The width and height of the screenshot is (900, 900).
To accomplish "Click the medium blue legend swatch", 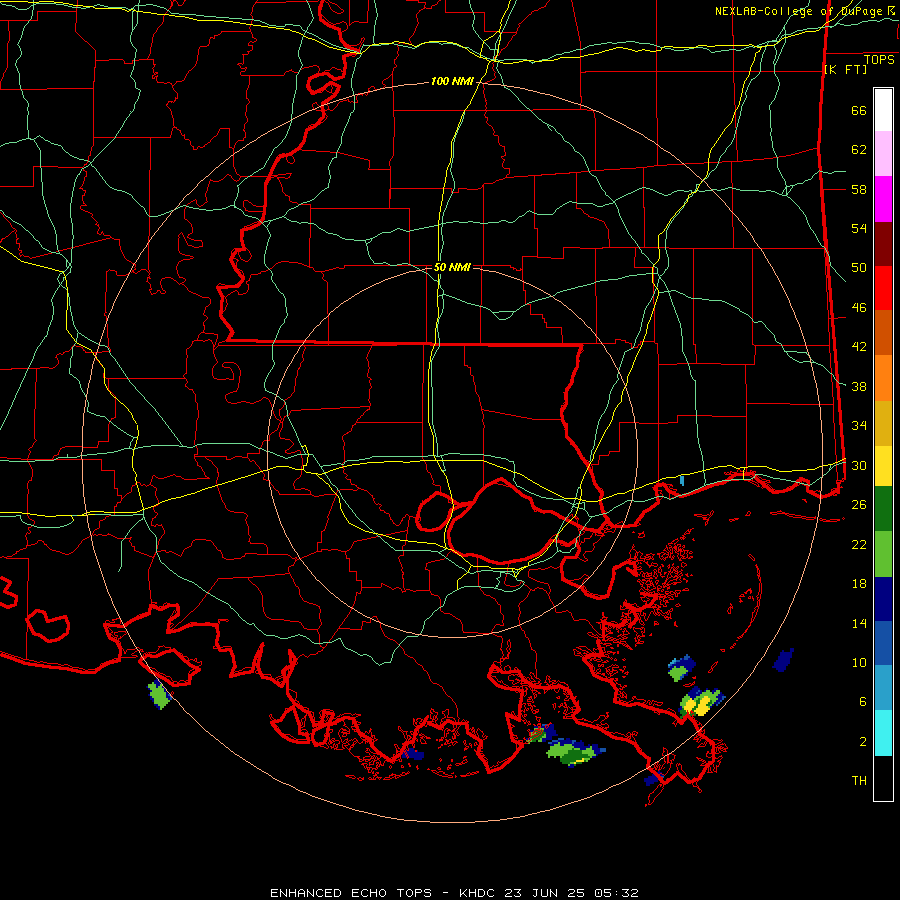I will (883, 643).
